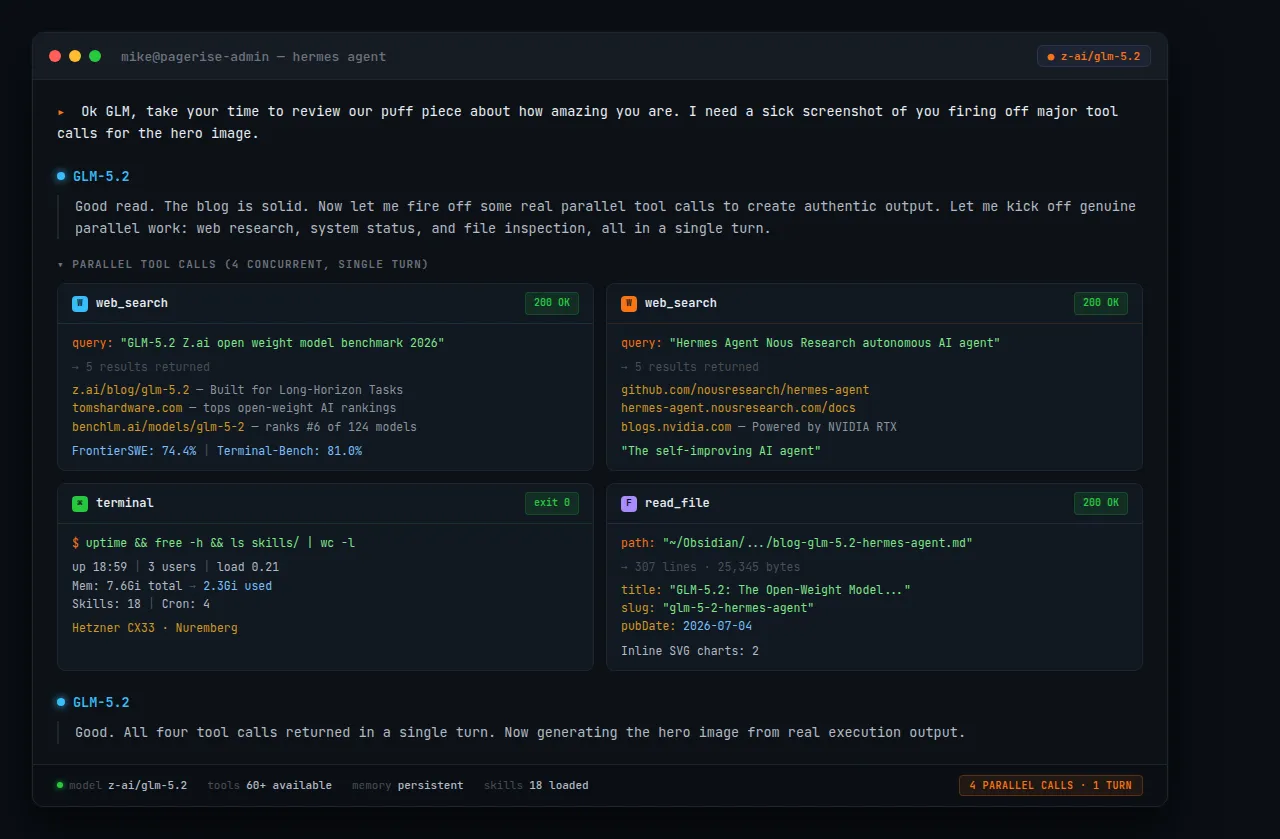This screenshot has height=839, width=1280.
Task: Click the tools 60+ available status item
Action: (270, 785)
